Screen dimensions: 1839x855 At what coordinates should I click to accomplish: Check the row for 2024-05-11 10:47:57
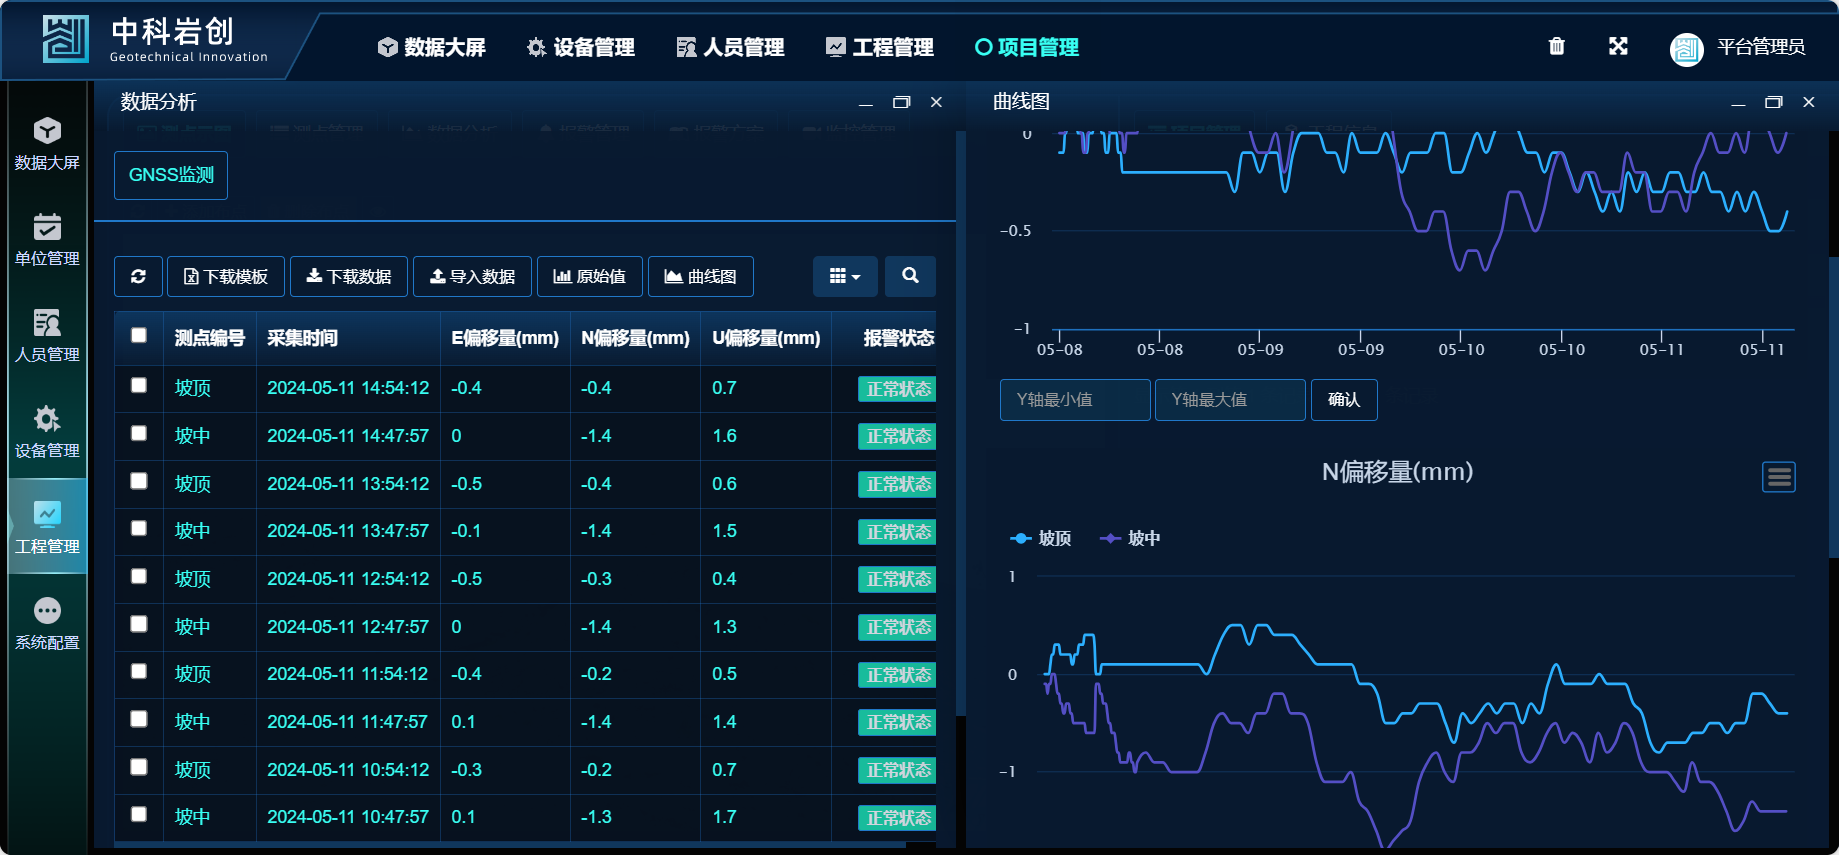pyautogui.click(x=139, y=815)
